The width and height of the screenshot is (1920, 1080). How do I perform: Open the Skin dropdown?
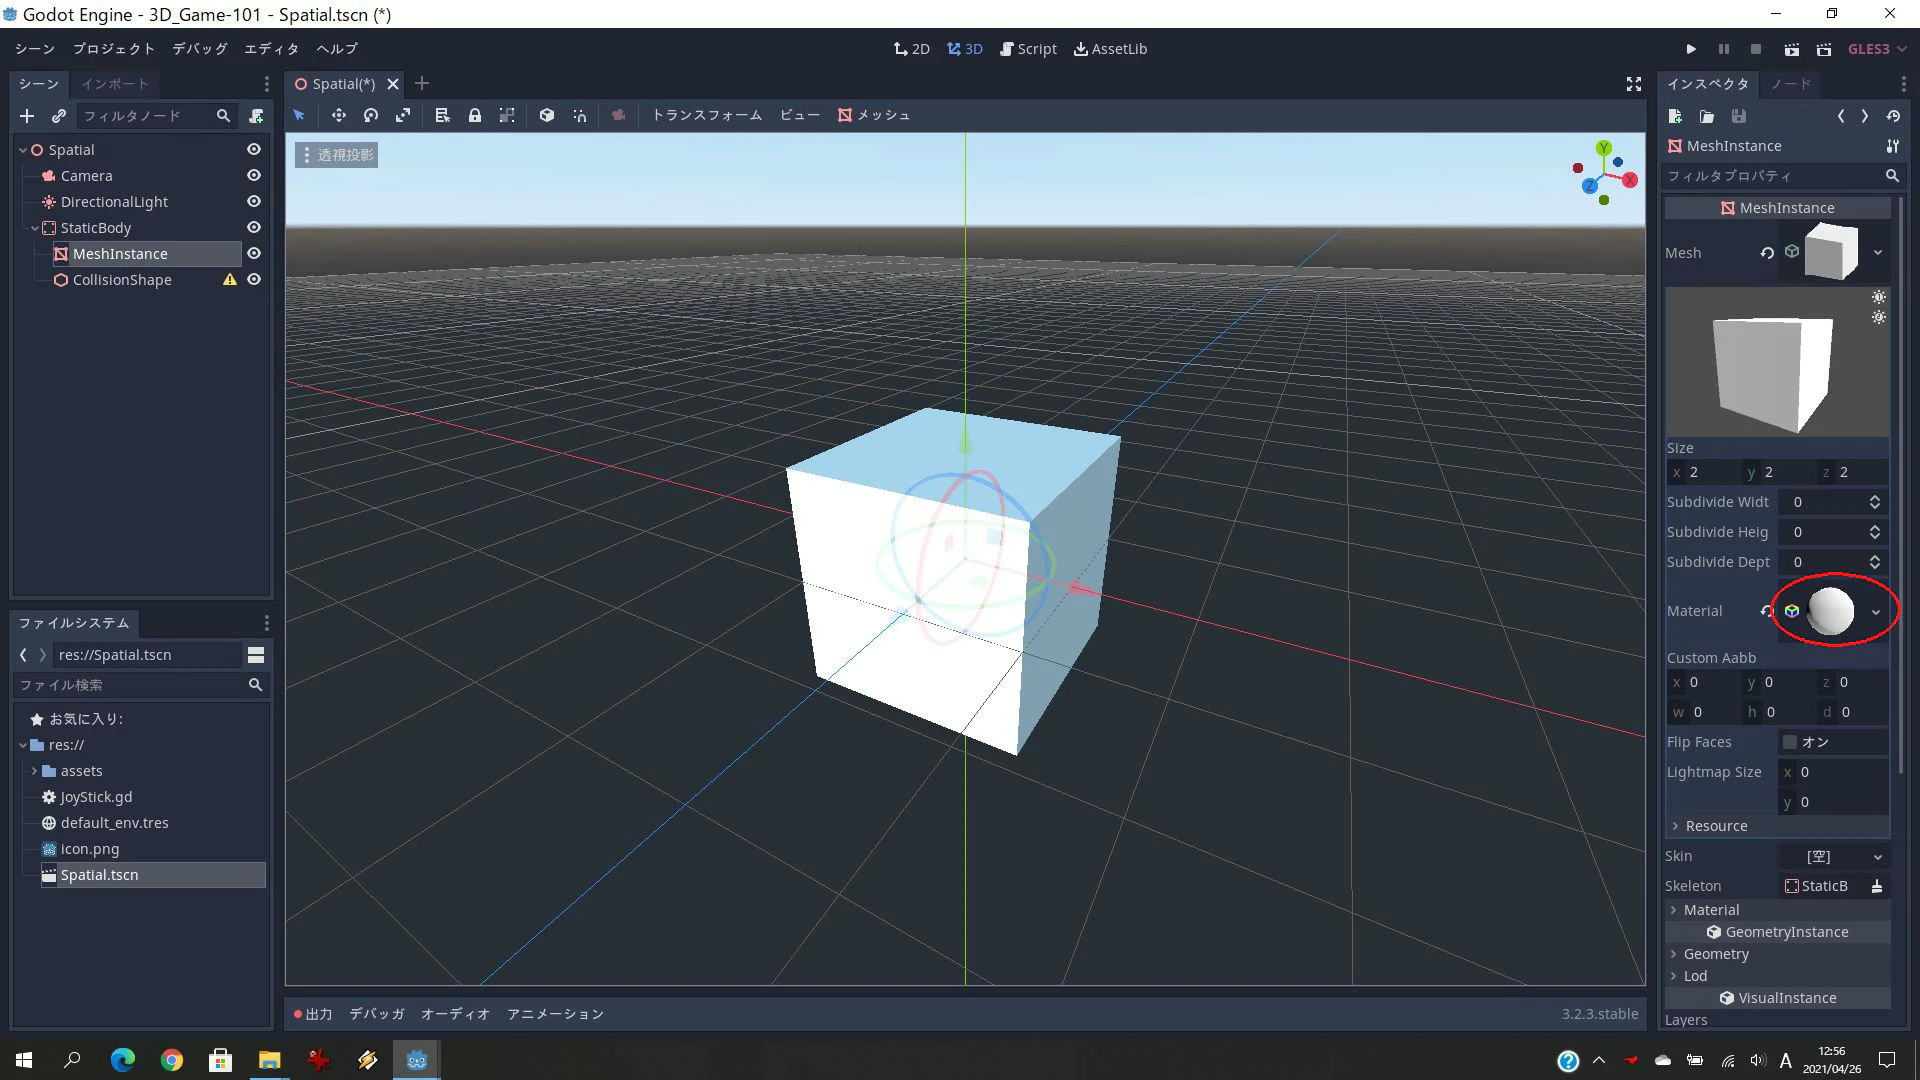(1833, 856)
